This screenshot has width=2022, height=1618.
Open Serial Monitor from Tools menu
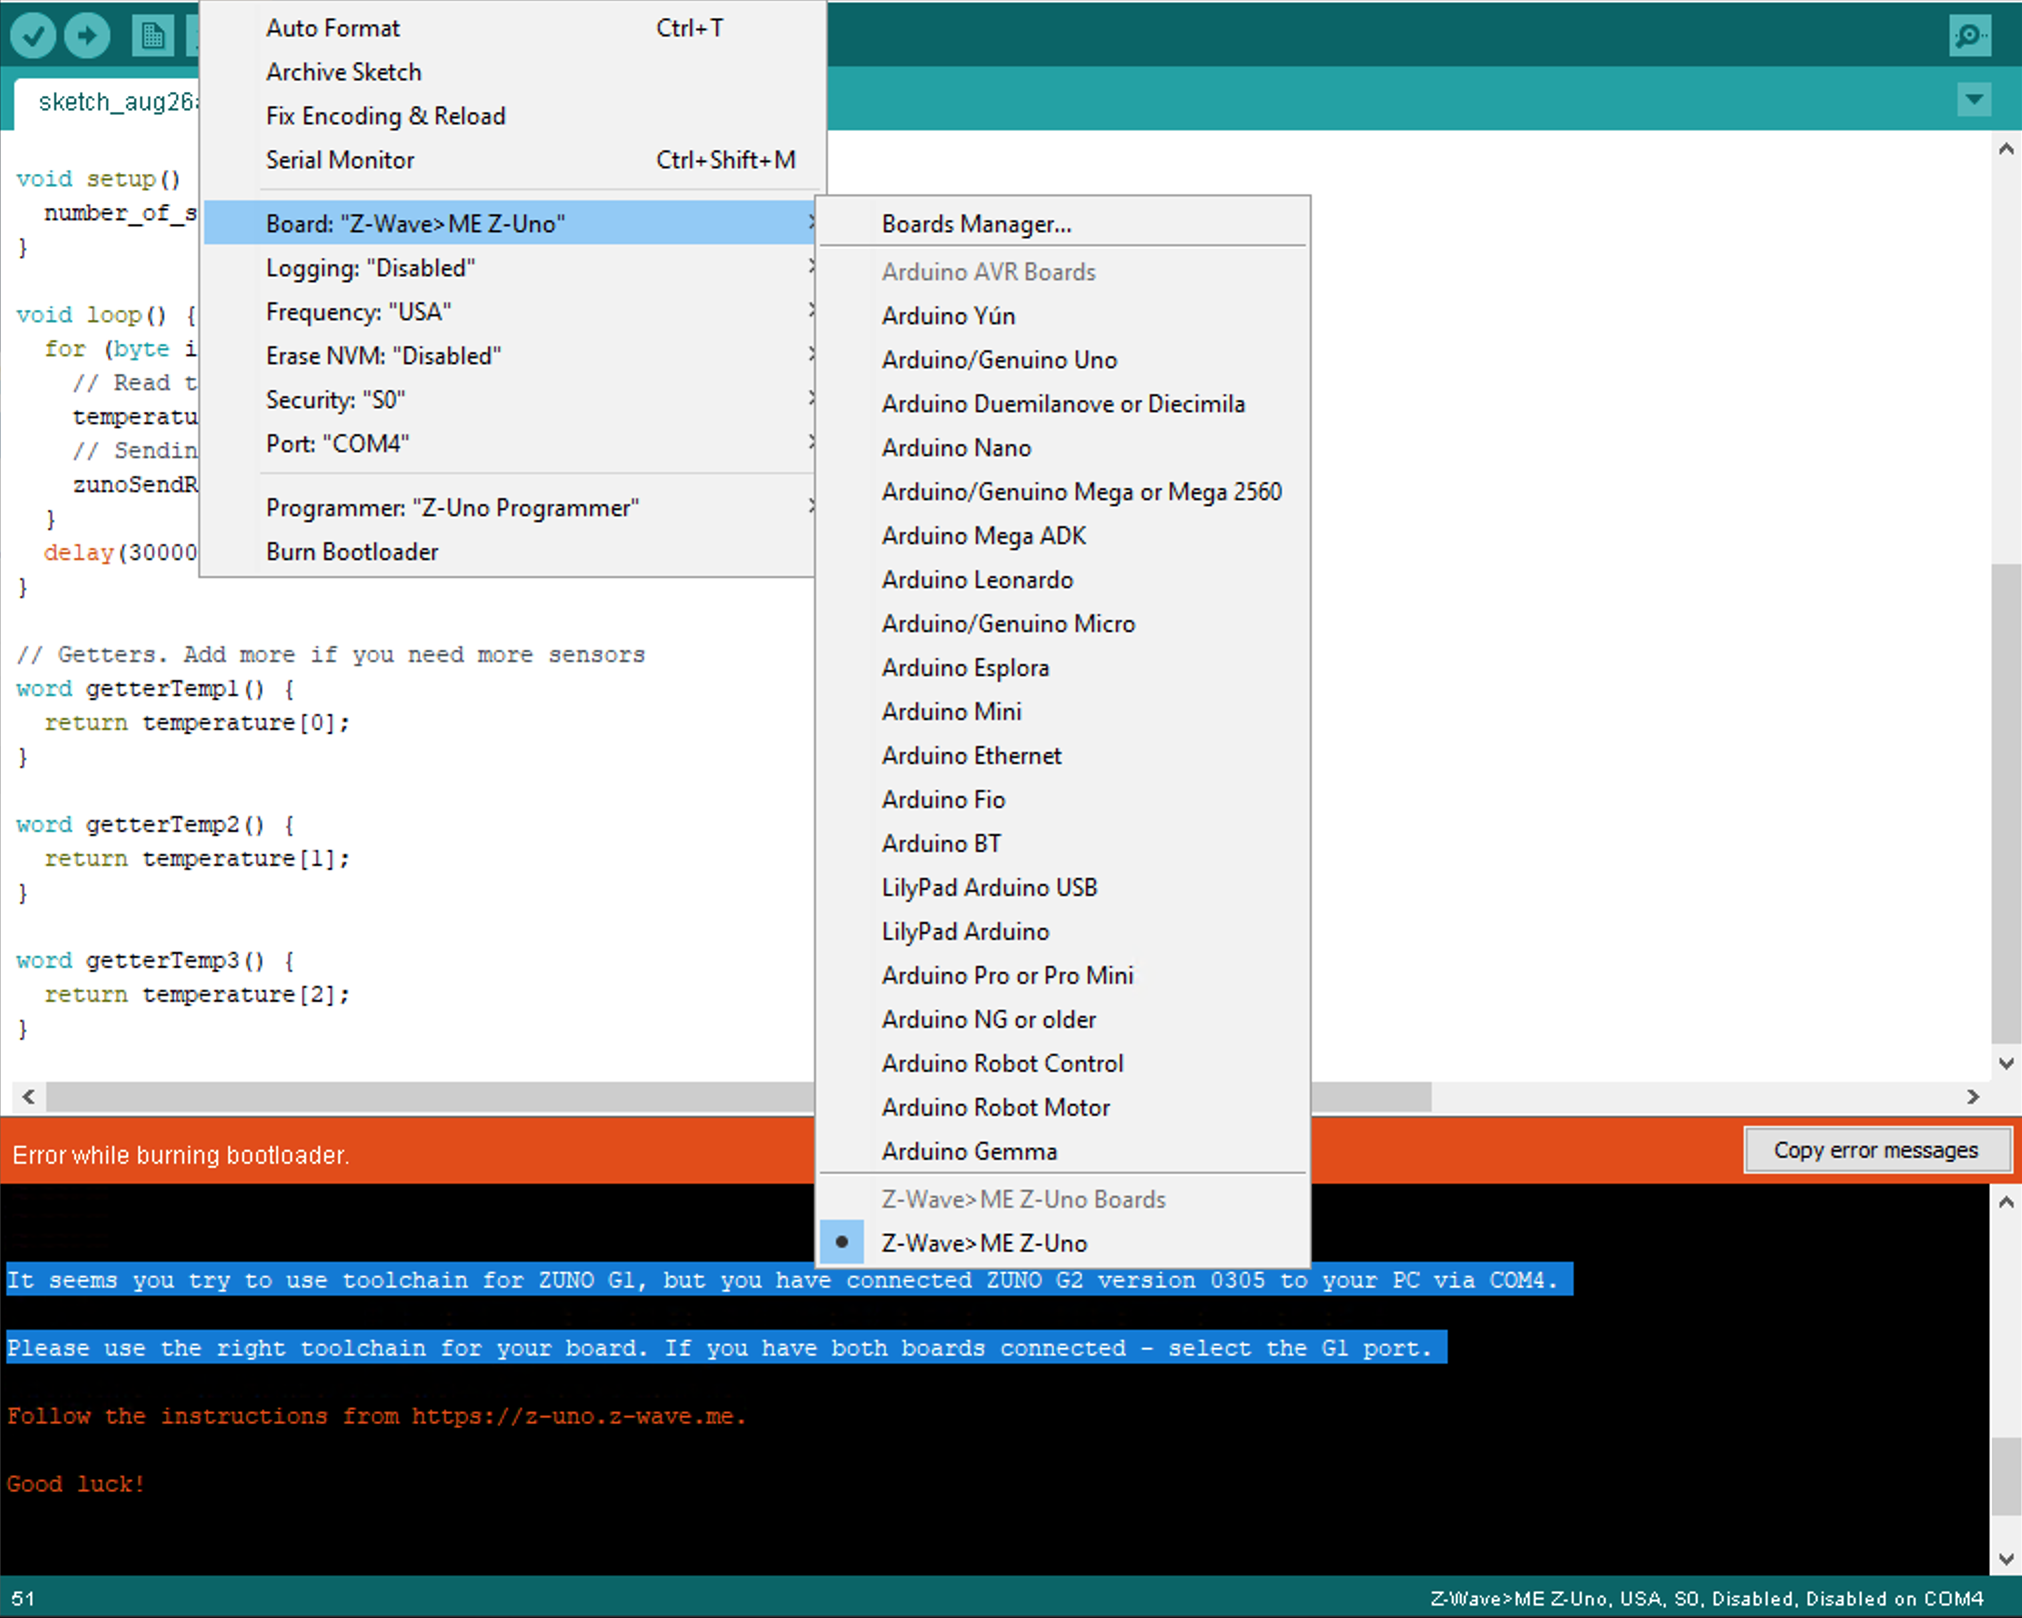[514, 160]
